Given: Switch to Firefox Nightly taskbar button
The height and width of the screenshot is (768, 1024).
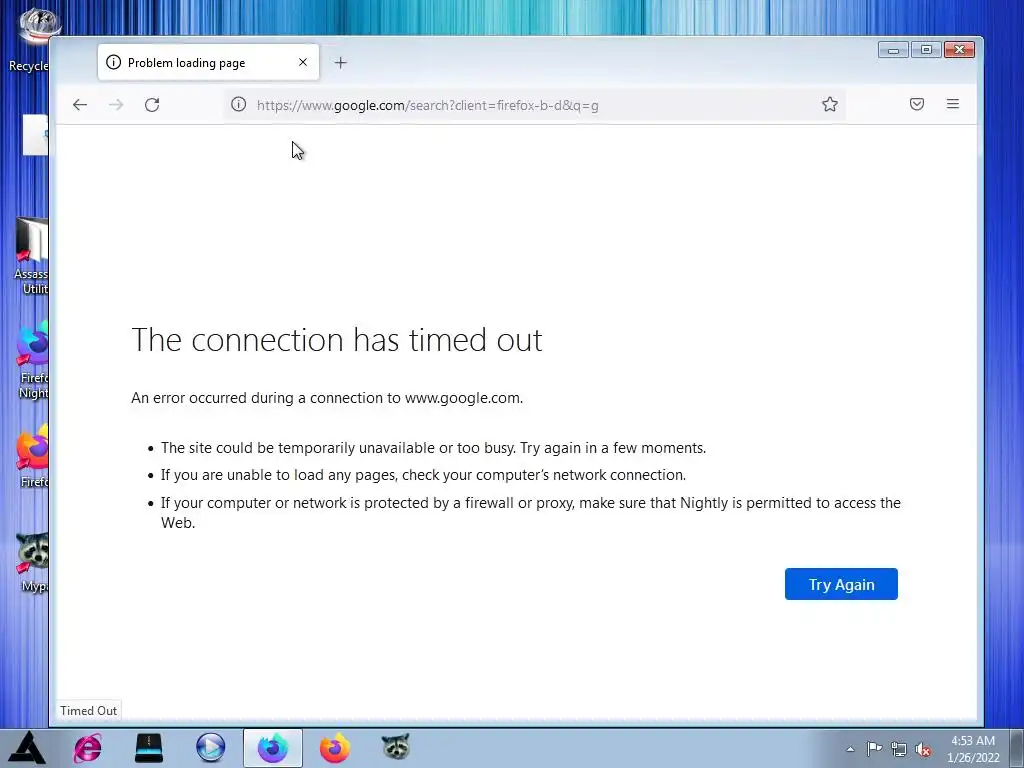Looking at the screenshot, I should pyautogui.click(x=272, y=748).
